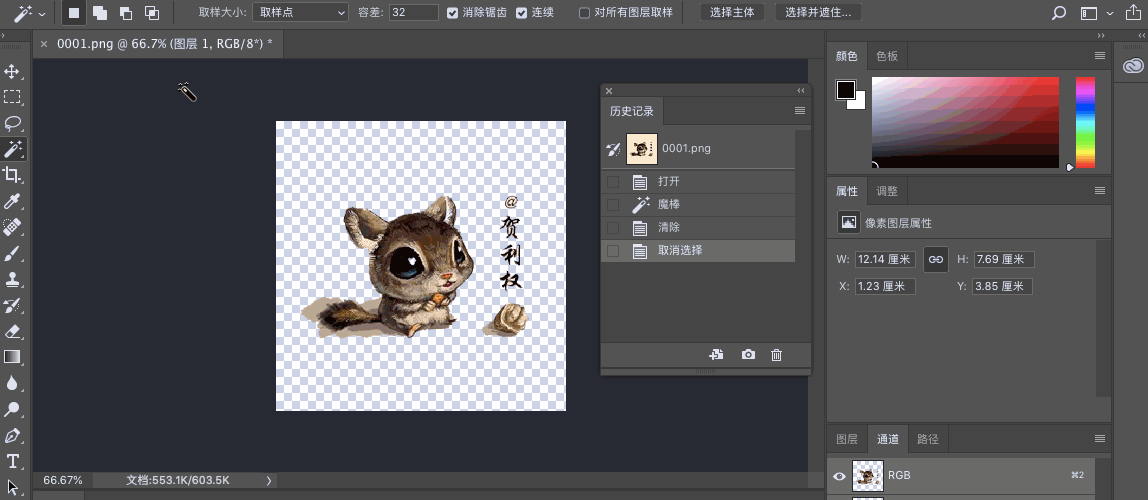Open Creative Cloud Libraries panel icon
This screenshot has height=500, width=1148.
pos(1133,66)
